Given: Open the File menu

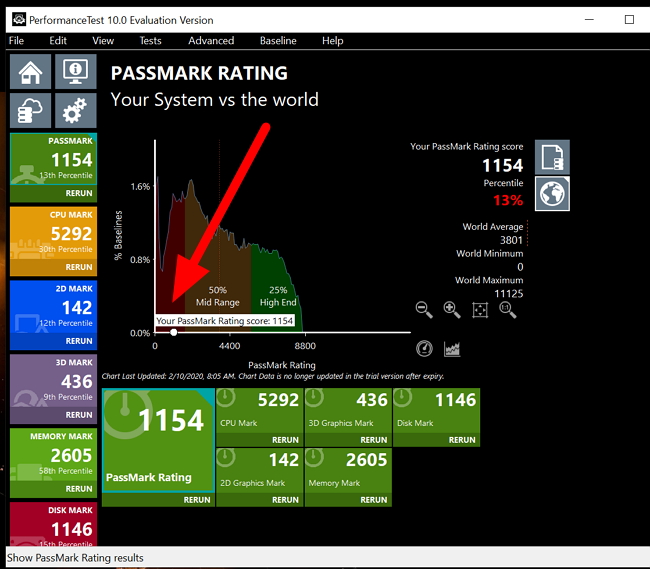Looking at the screenshot, I should click(x=16, y=41).
